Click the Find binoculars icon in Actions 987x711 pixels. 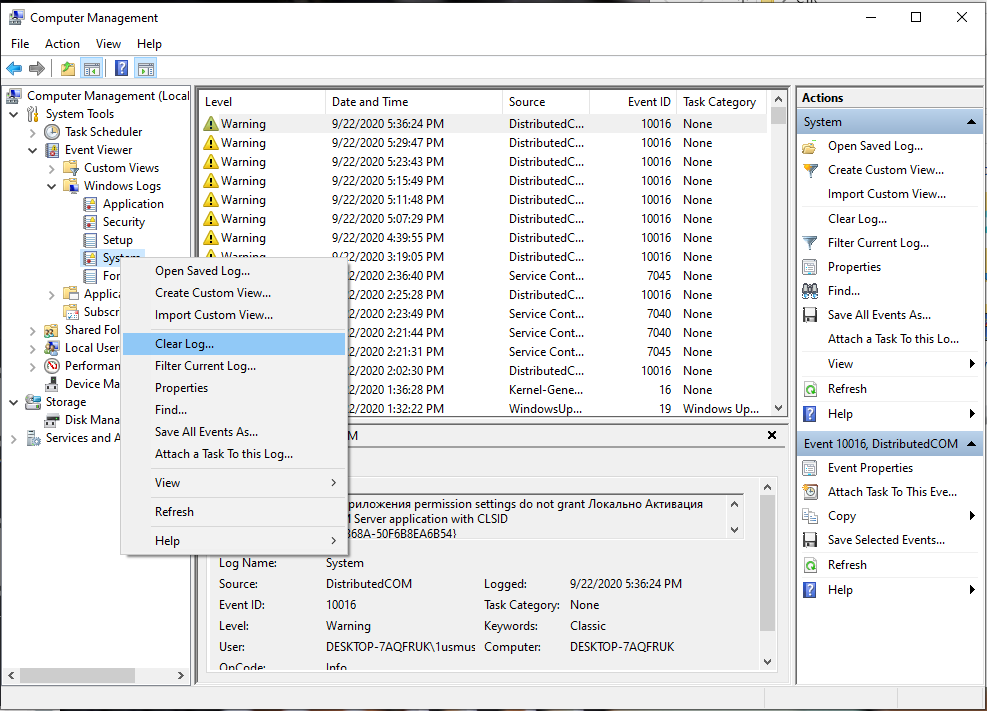point(810,291)
